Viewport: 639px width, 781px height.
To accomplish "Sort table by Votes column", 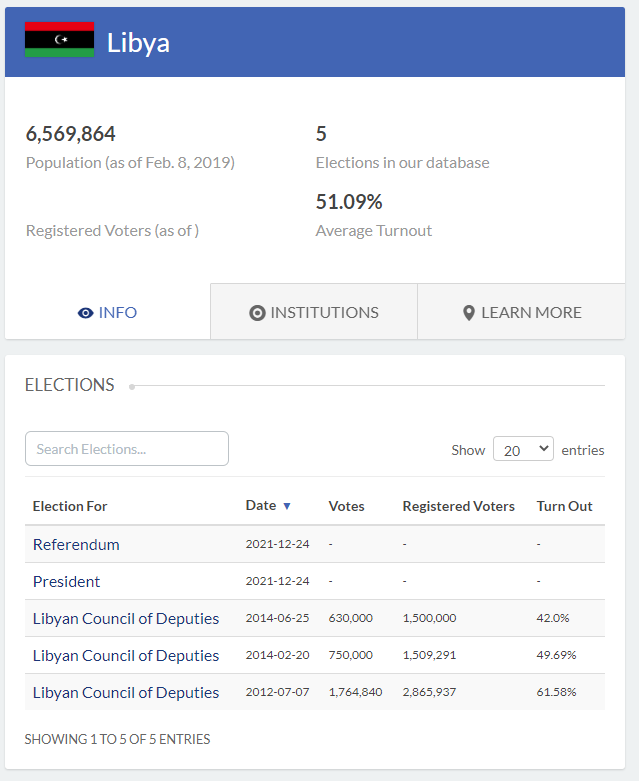I will click(x=346, y=506).
